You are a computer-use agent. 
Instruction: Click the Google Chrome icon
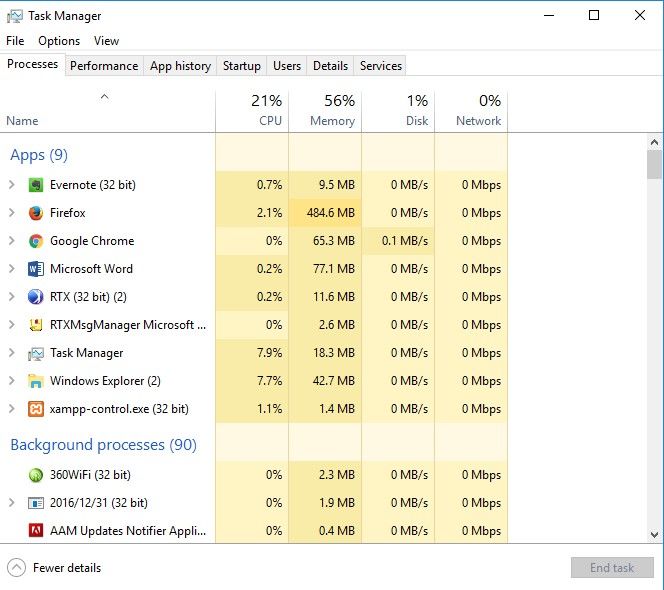[36, 241]
